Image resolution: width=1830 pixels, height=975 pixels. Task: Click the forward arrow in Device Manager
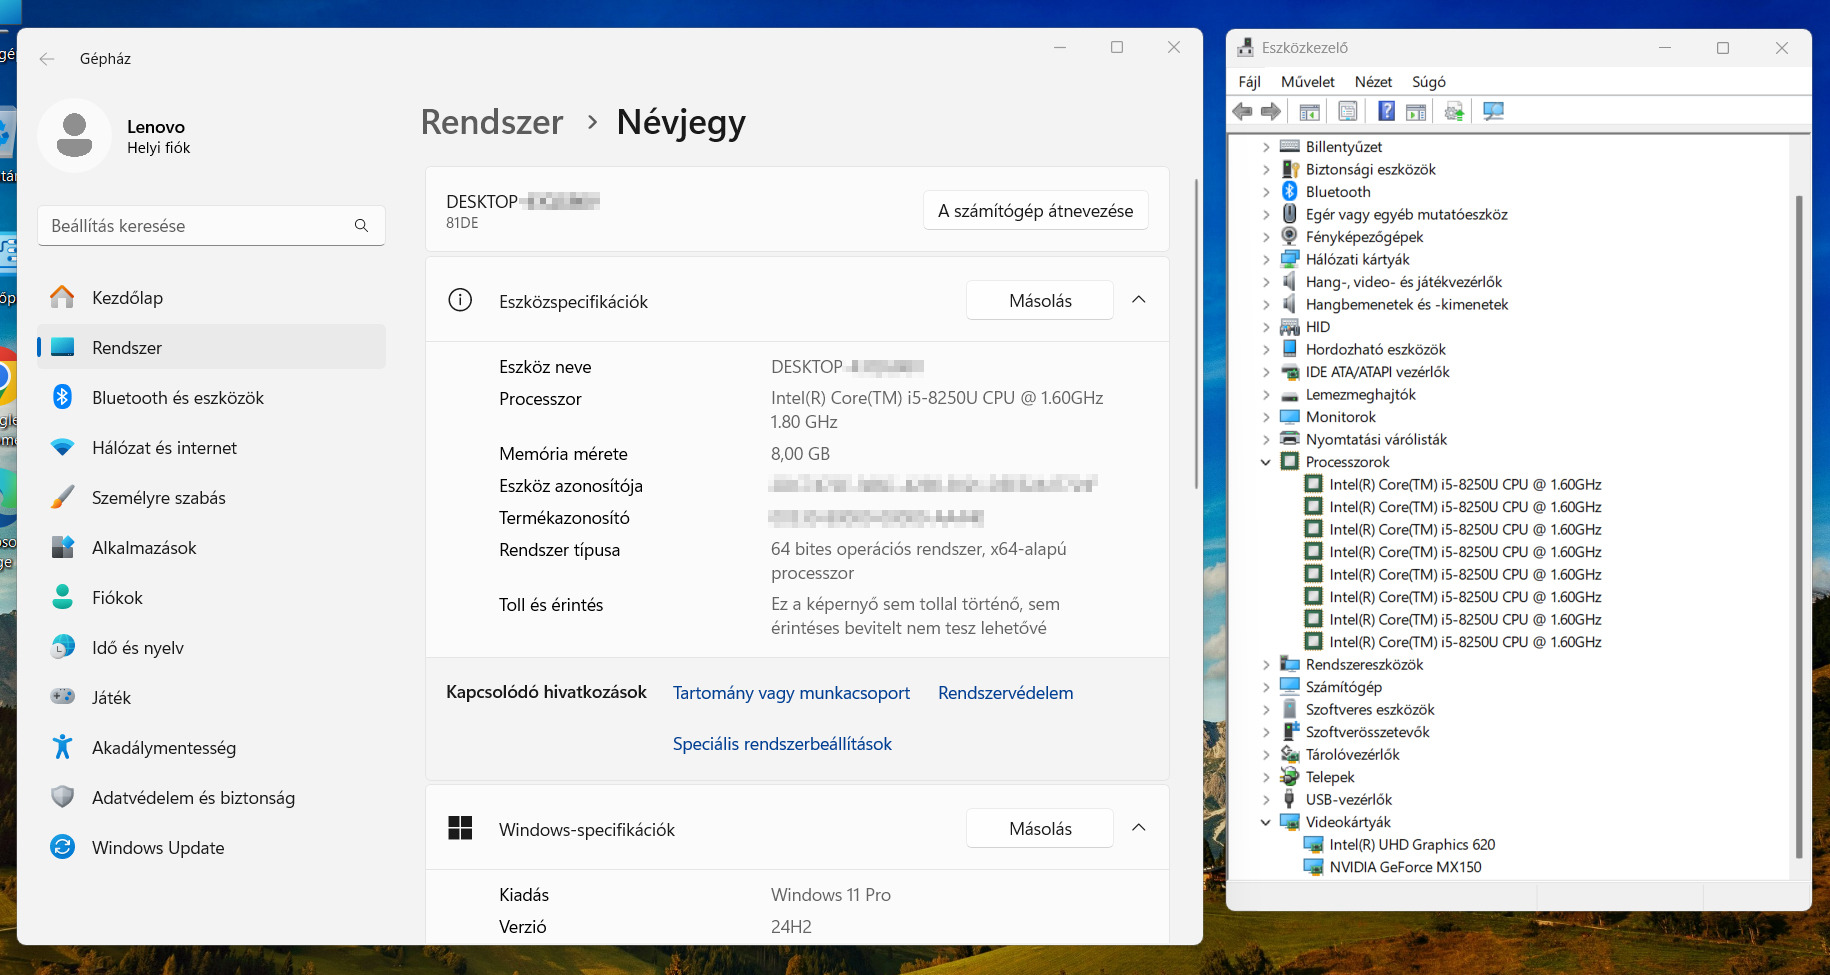(x=1271, y=112)
